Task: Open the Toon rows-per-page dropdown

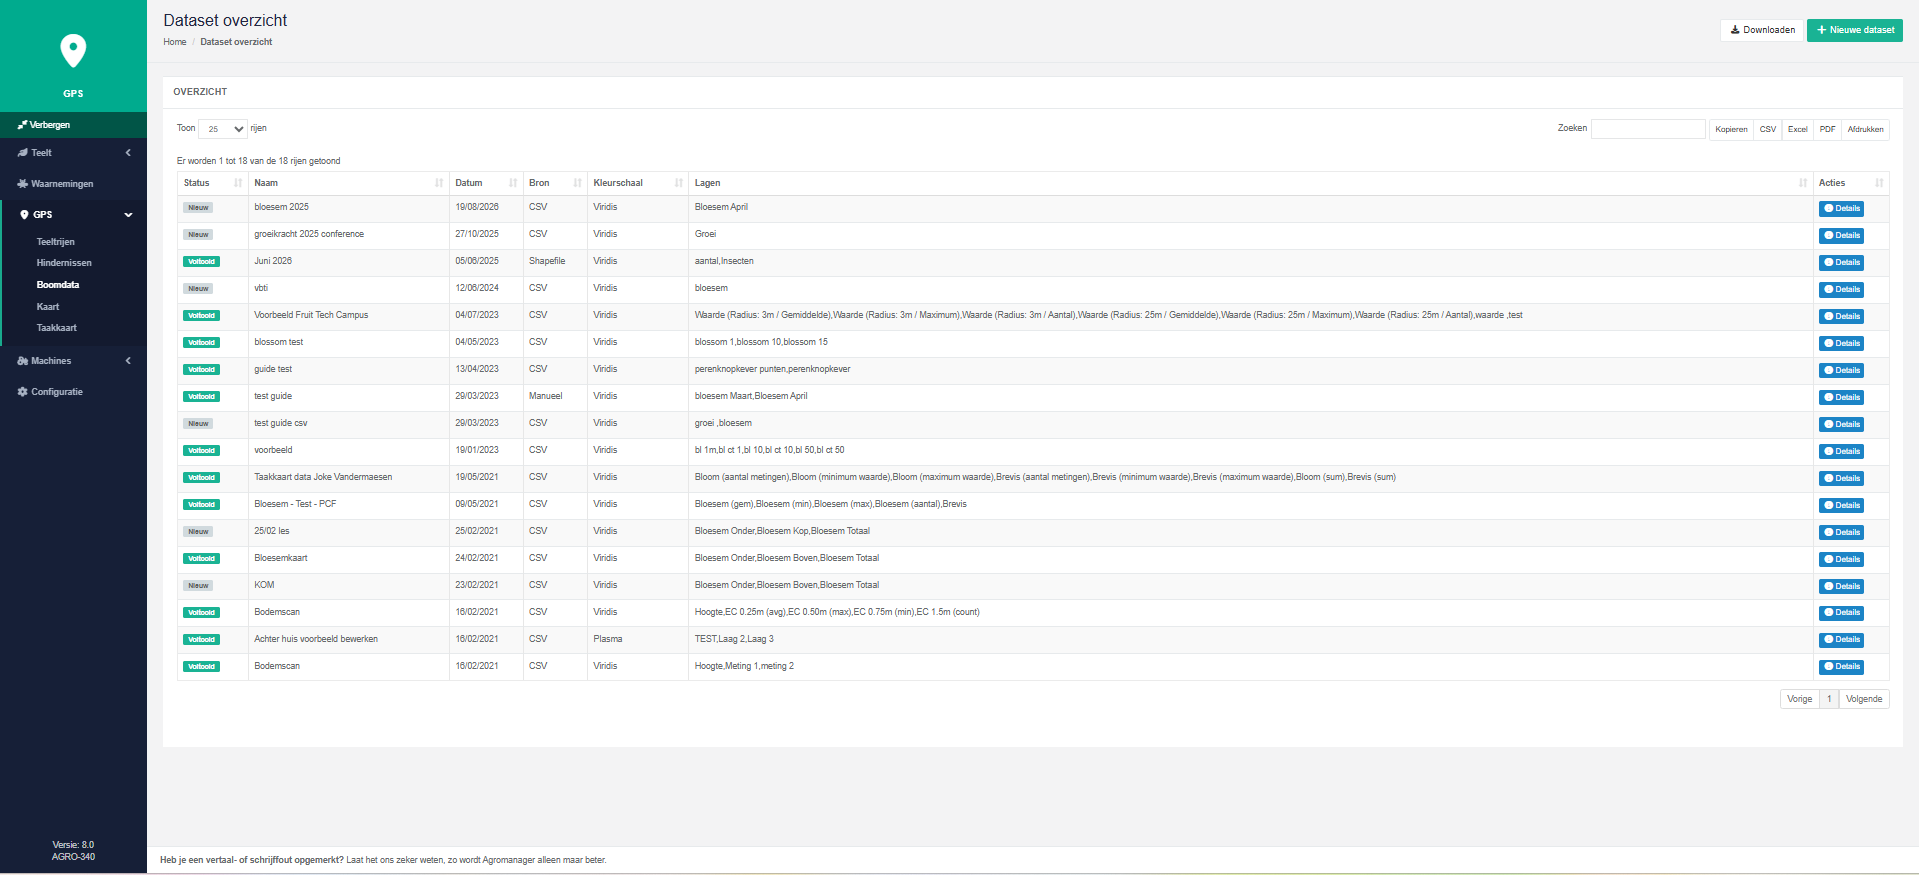Action: (223, 129)
